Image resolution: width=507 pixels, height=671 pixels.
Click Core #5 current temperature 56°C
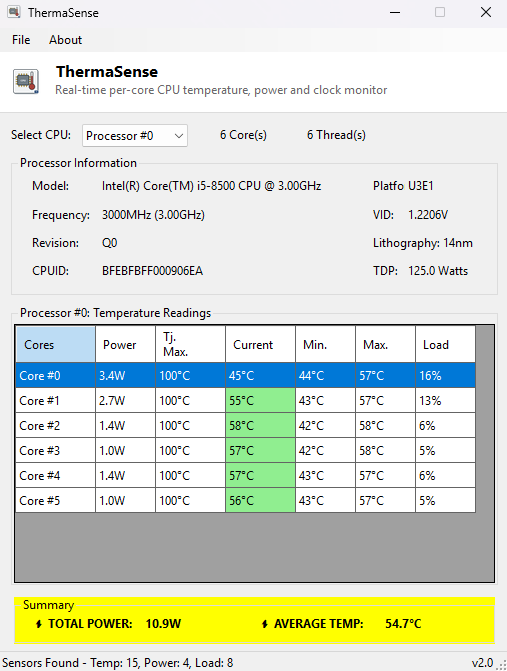[x=261, y=501]
